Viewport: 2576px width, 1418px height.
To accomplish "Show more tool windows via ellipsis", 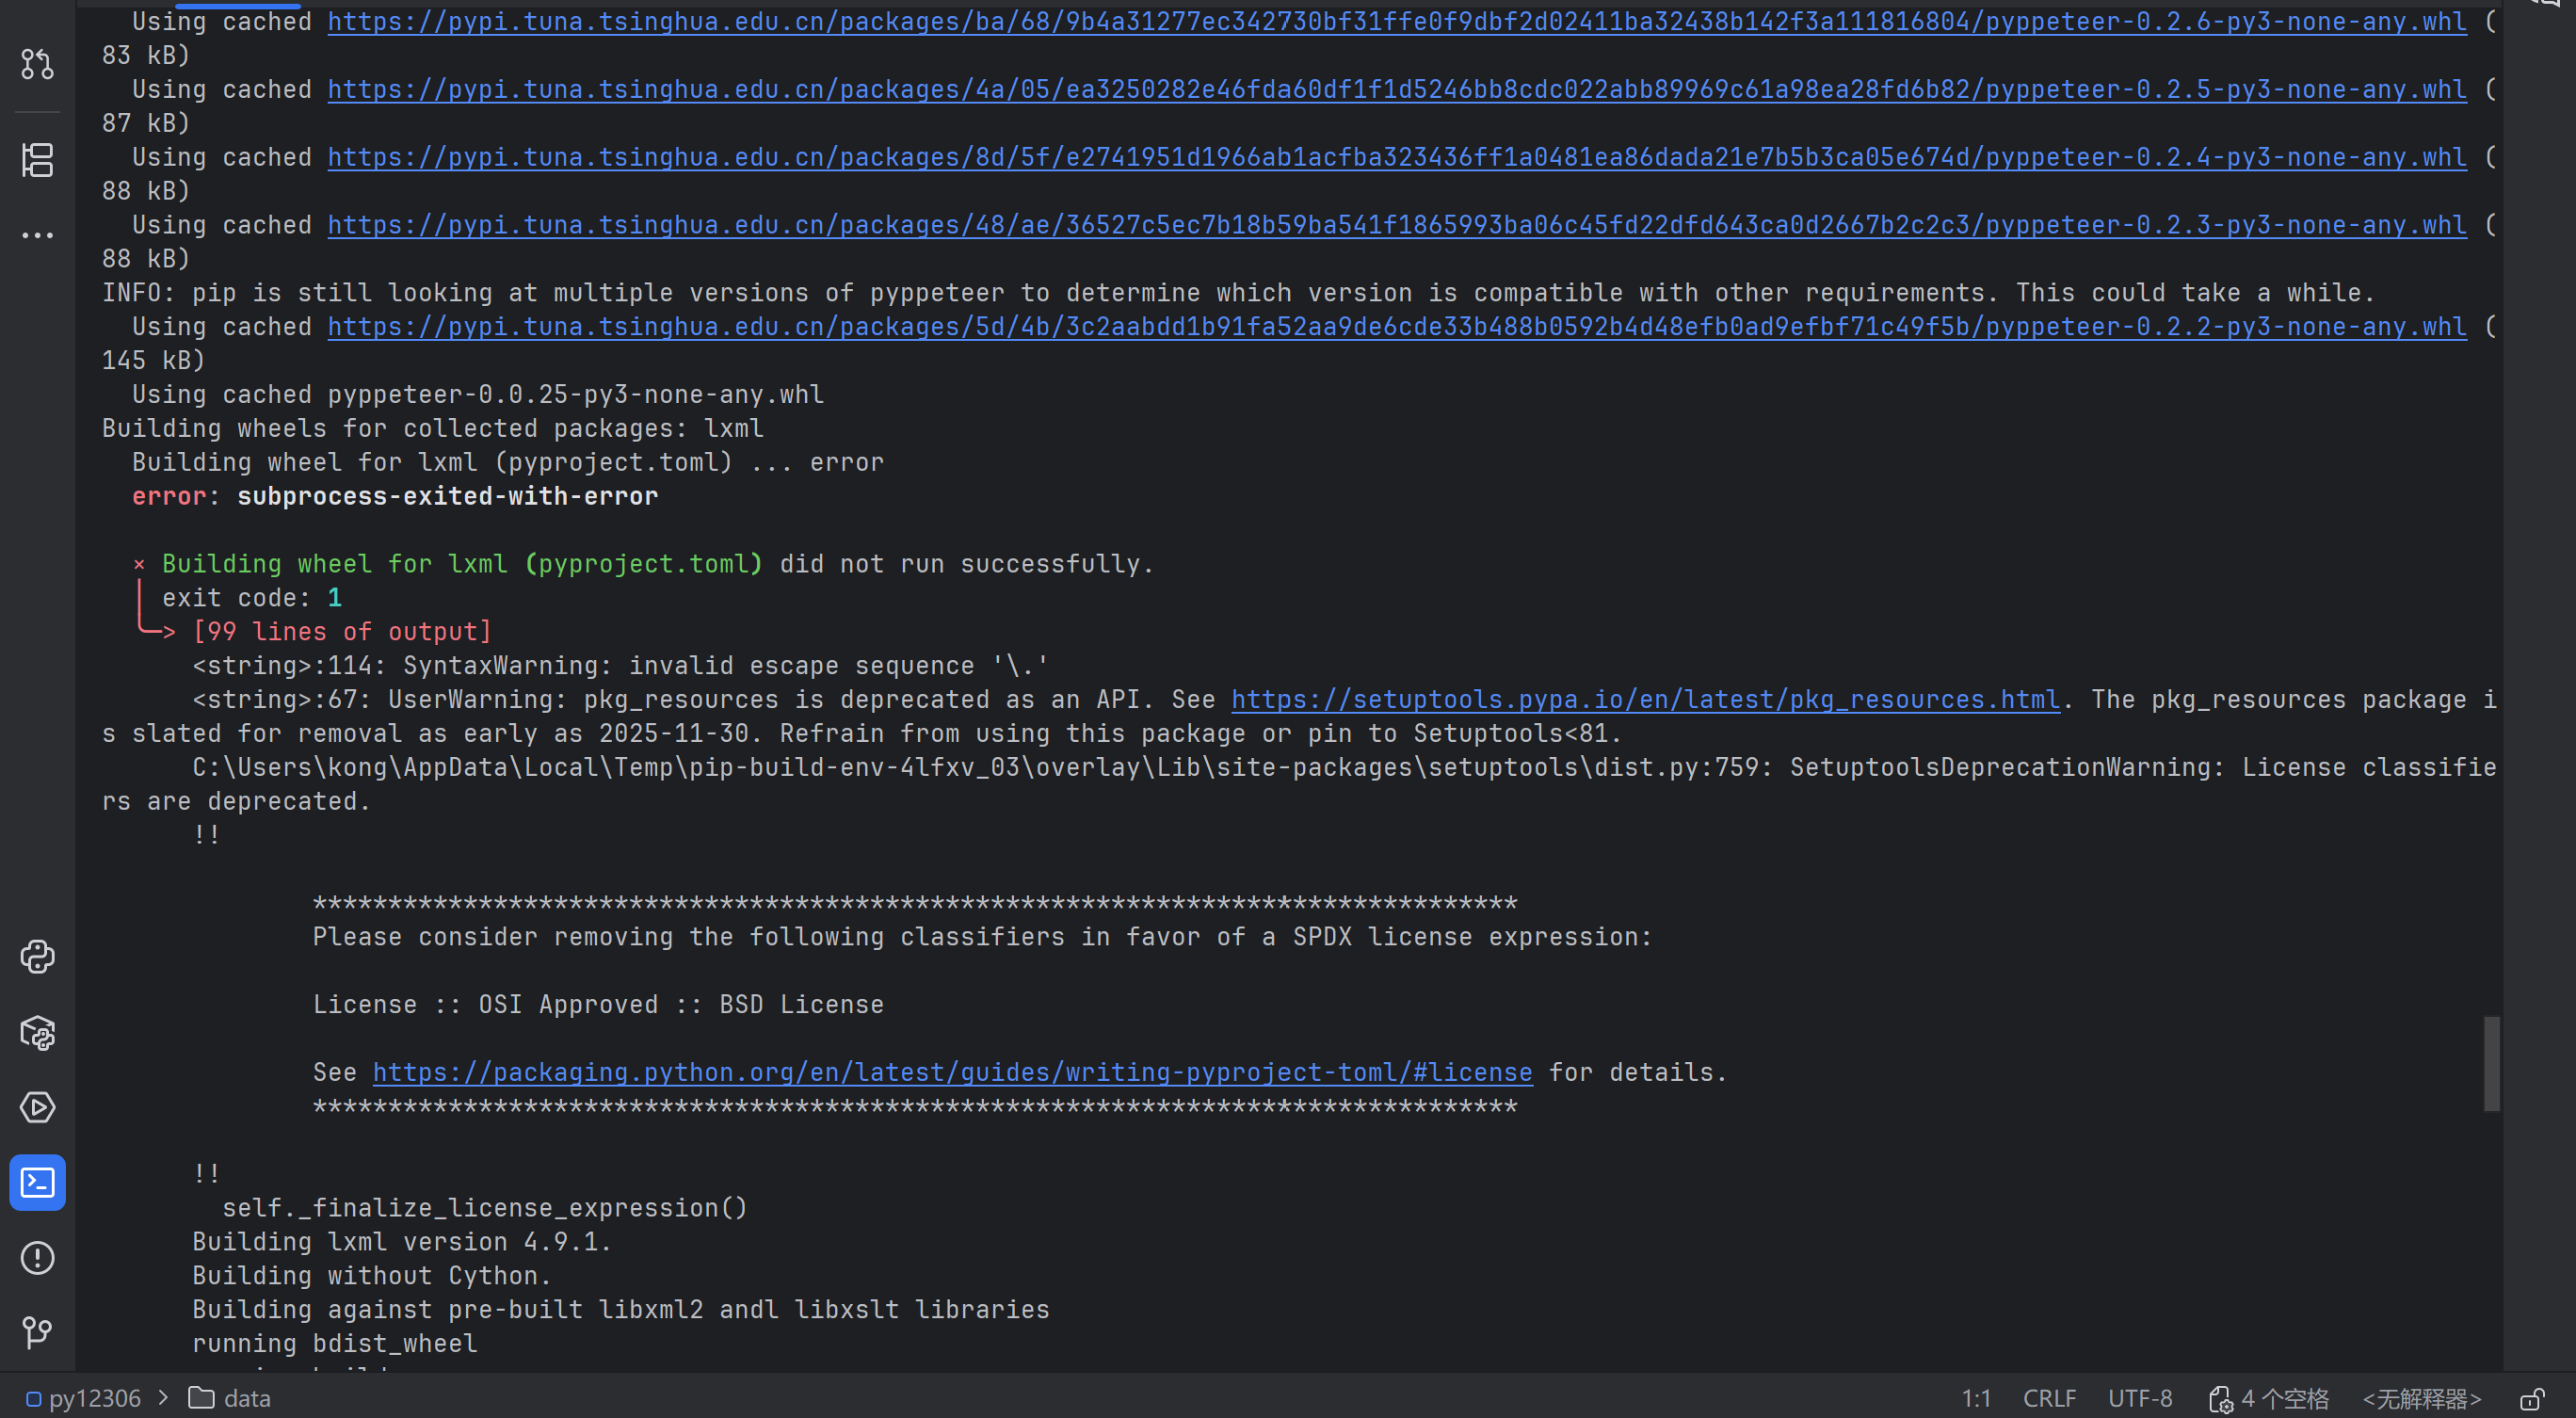I will [37, 235].
